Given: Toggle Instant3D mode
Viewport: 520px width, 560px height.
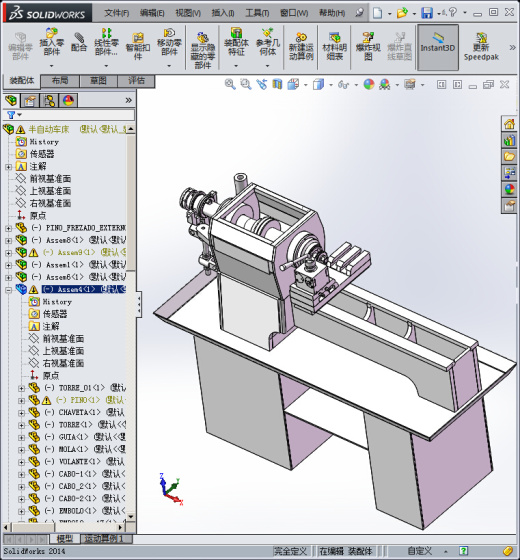Looking at the screenshot, I should [438, 47].
